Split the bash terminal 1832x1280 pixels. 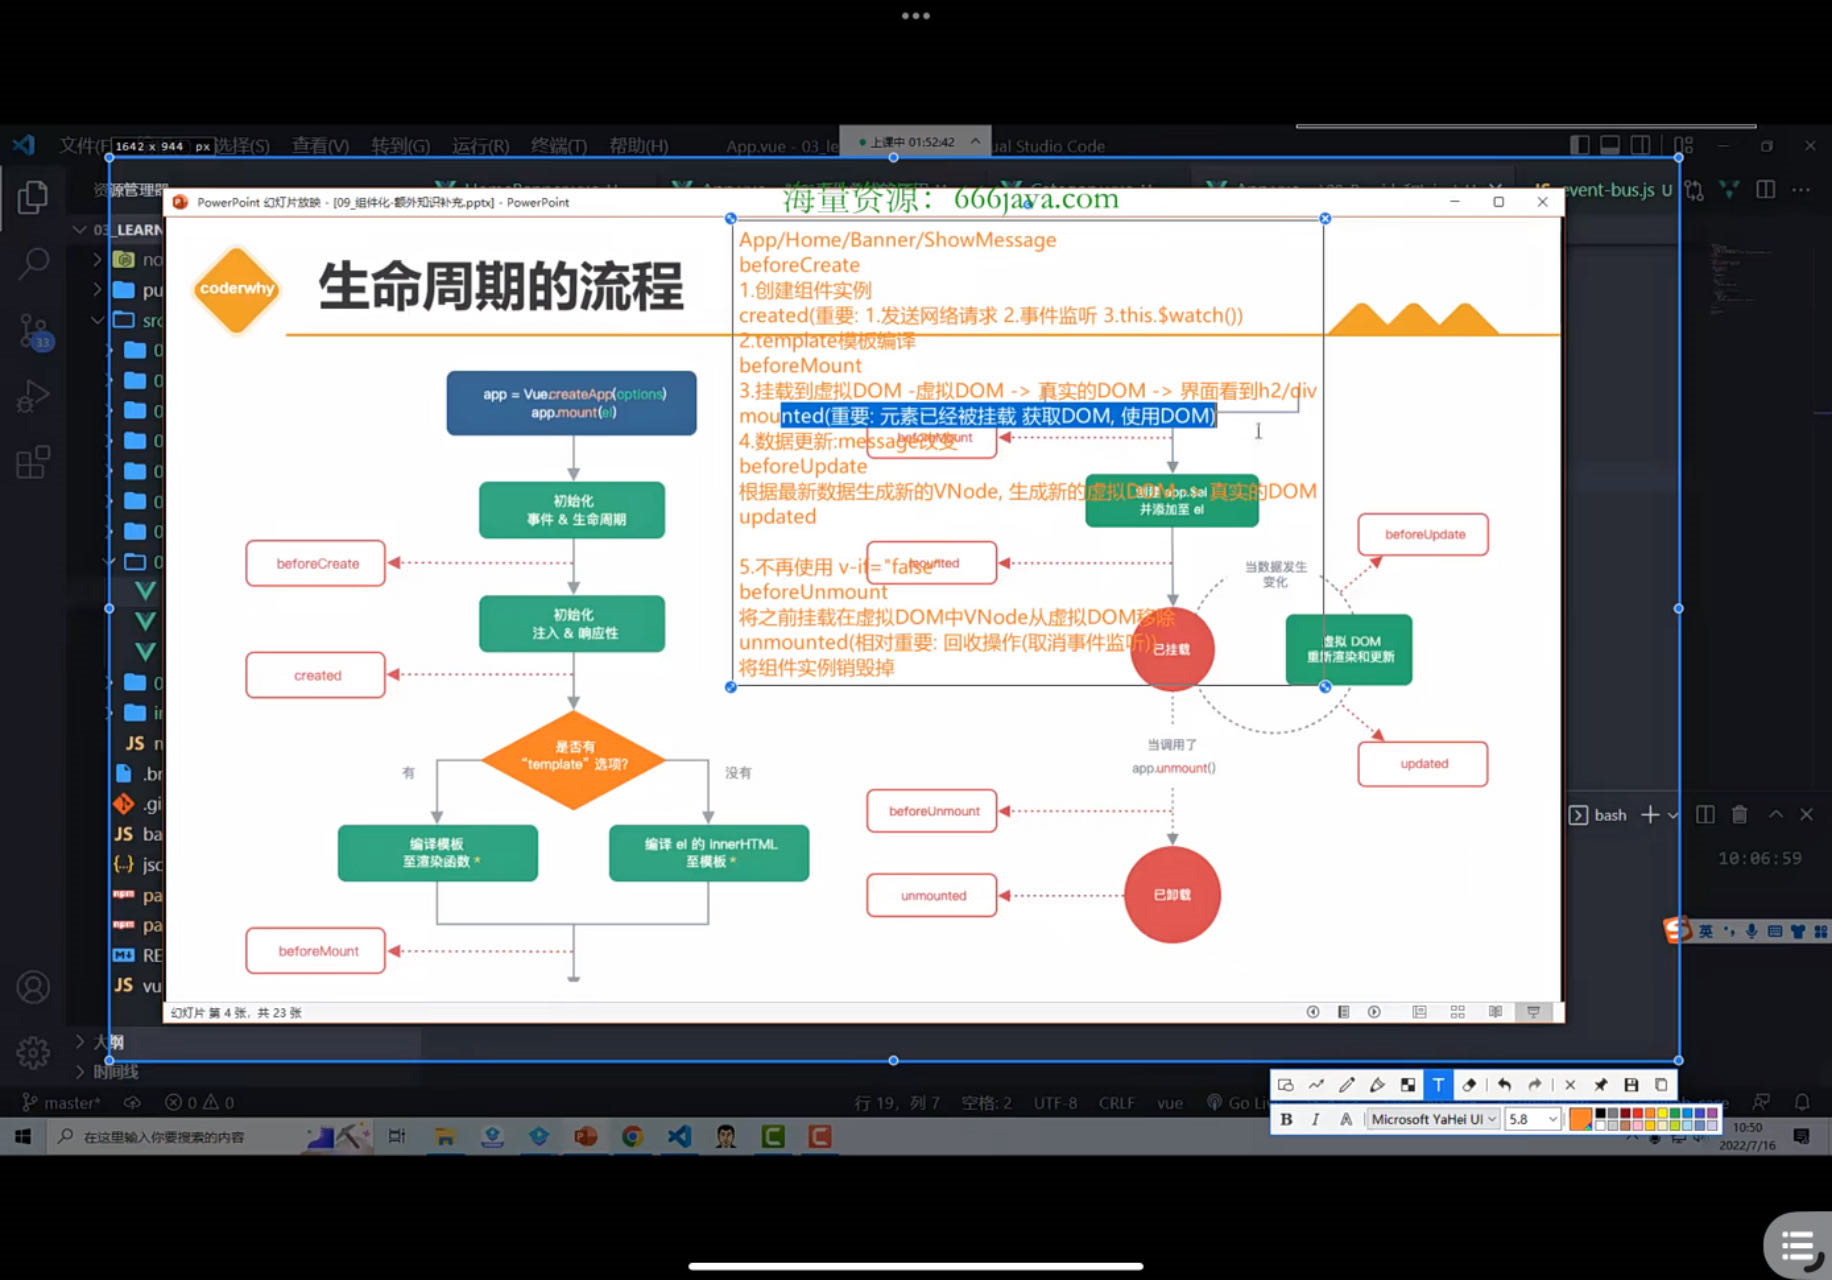tap(1706, 815)
